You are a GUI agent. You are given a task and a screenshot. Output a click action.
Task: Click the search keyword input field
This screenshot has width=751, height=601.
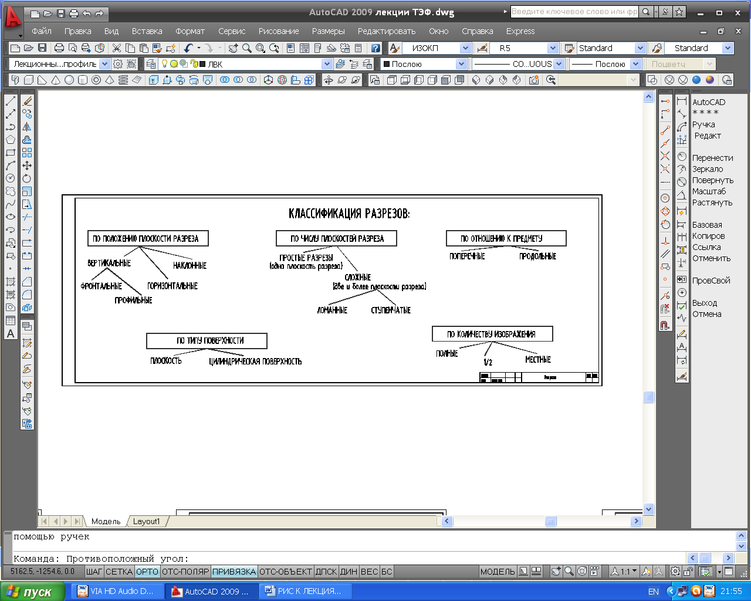pyautogui.click(x=574, y=11)
